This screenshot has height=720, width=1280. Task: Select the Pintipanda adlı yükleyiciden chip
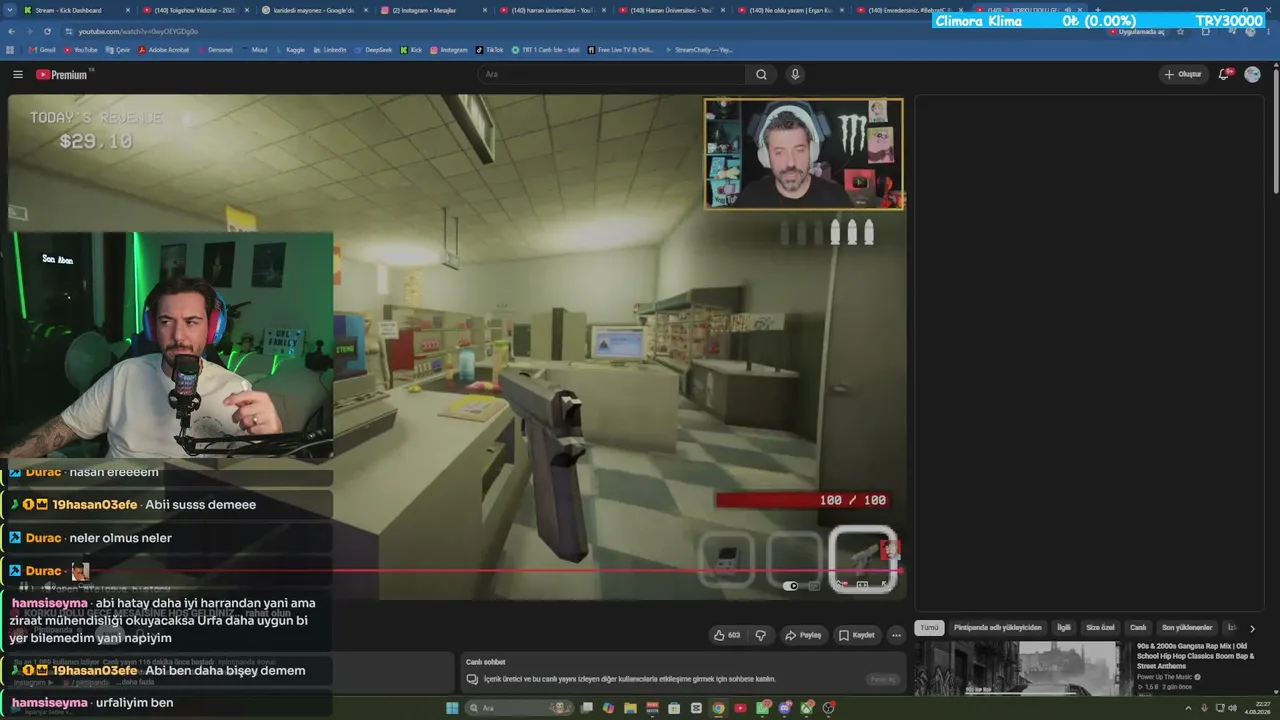pos(998,628)
